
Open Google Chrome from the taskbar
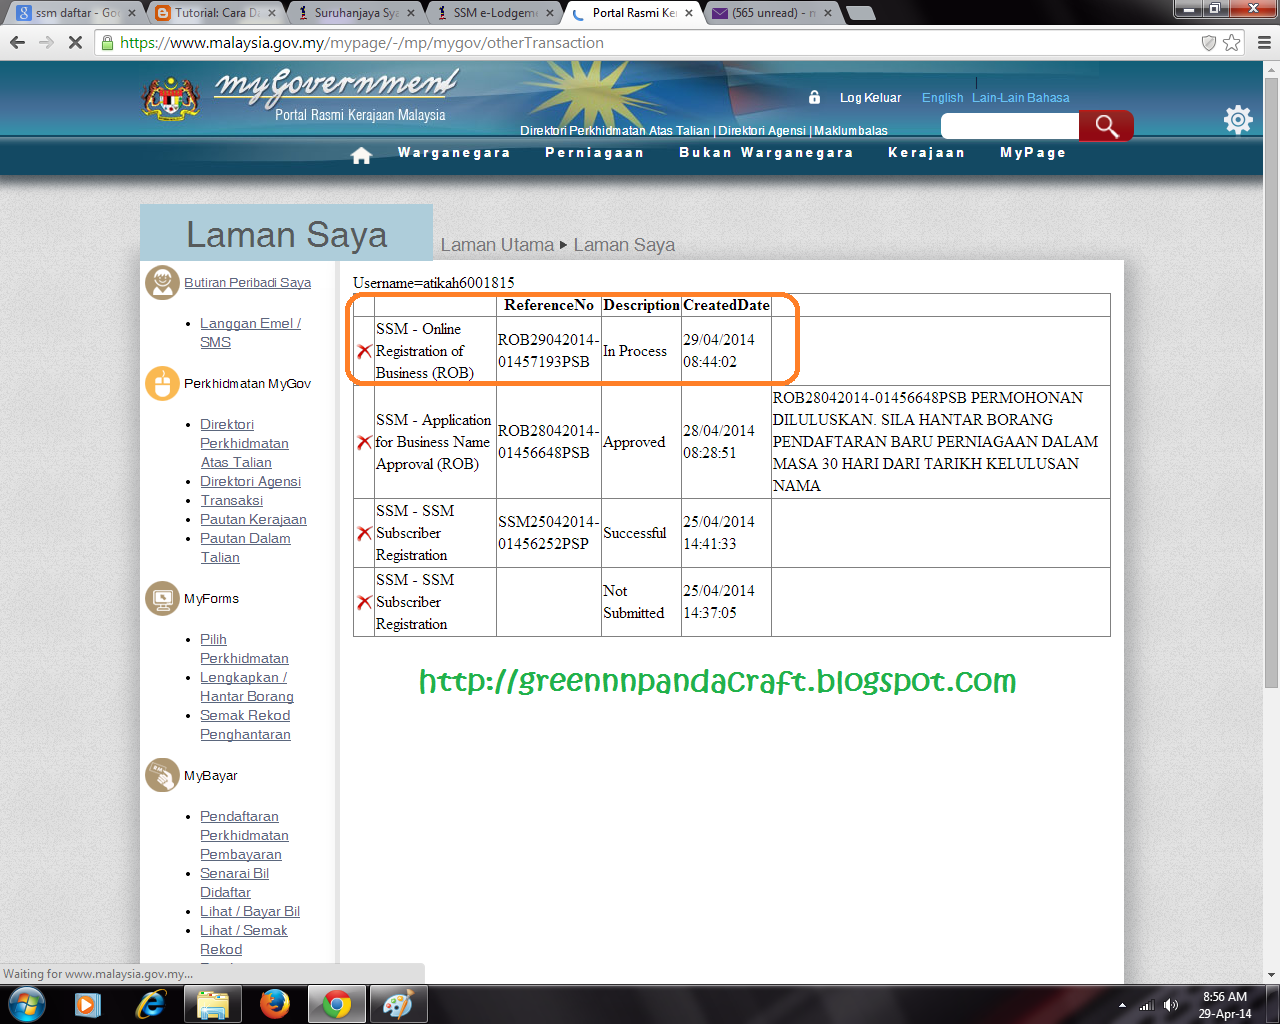(336, 1003)
